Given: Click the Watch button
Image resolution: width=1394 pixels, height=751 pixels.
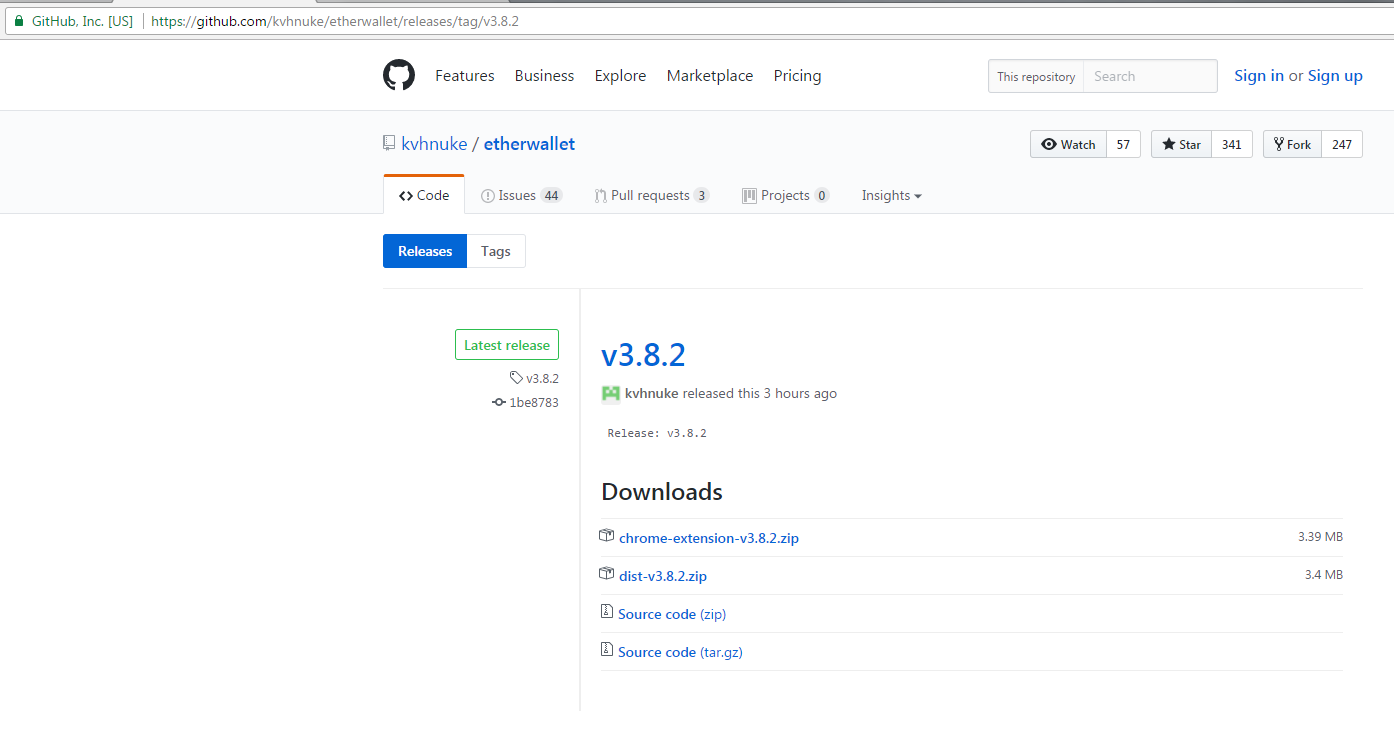Looking at the screenshot, I should [x=1069, y=144].
